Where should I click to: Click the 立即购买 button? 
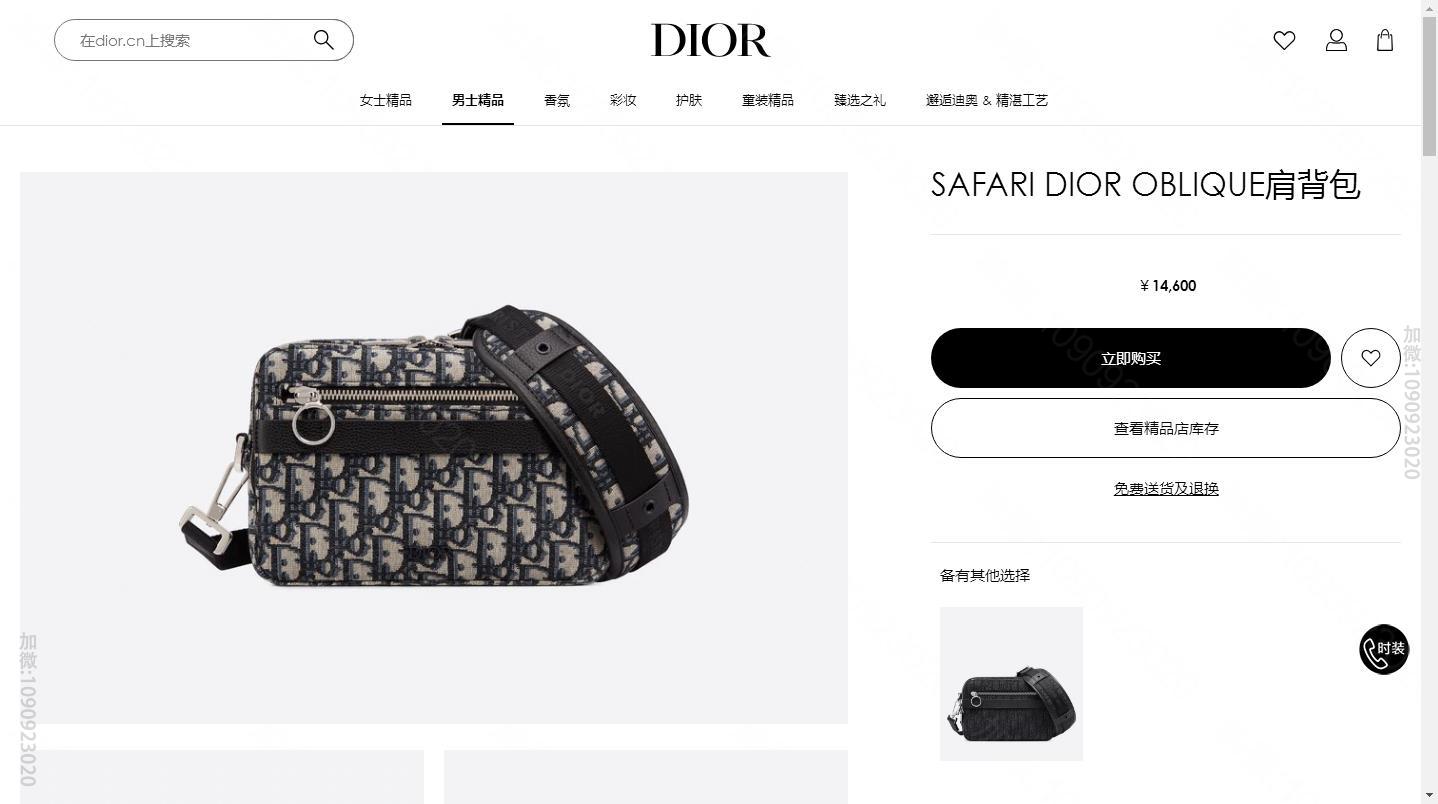(x=1131, y=358)
